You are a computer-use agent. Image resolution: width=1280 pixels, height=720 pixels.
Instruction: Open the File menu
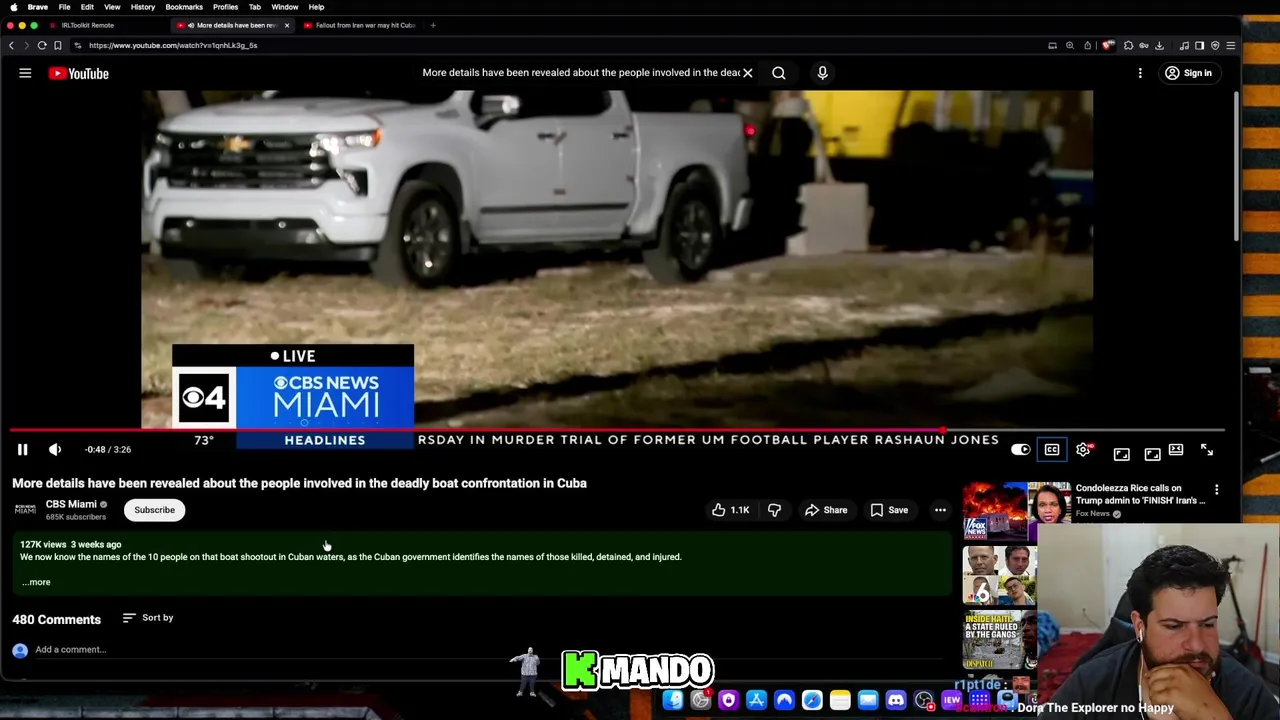click(64, 7)
